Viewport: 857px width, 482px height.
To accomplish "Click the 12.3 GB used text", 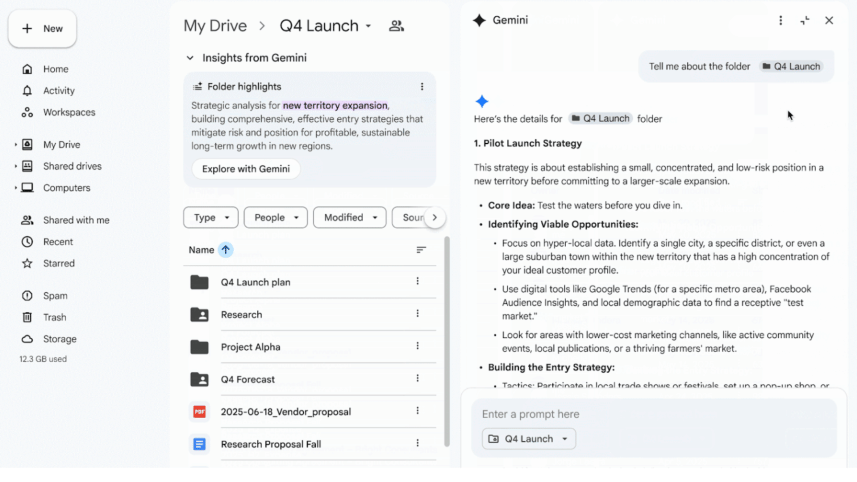I will [43, 359].
